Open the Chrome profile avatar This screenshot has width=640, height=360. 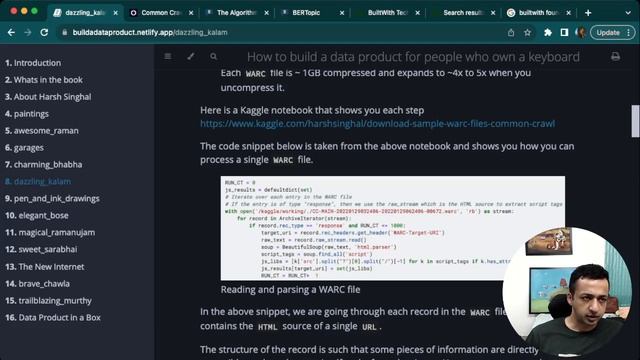(580, 32)
